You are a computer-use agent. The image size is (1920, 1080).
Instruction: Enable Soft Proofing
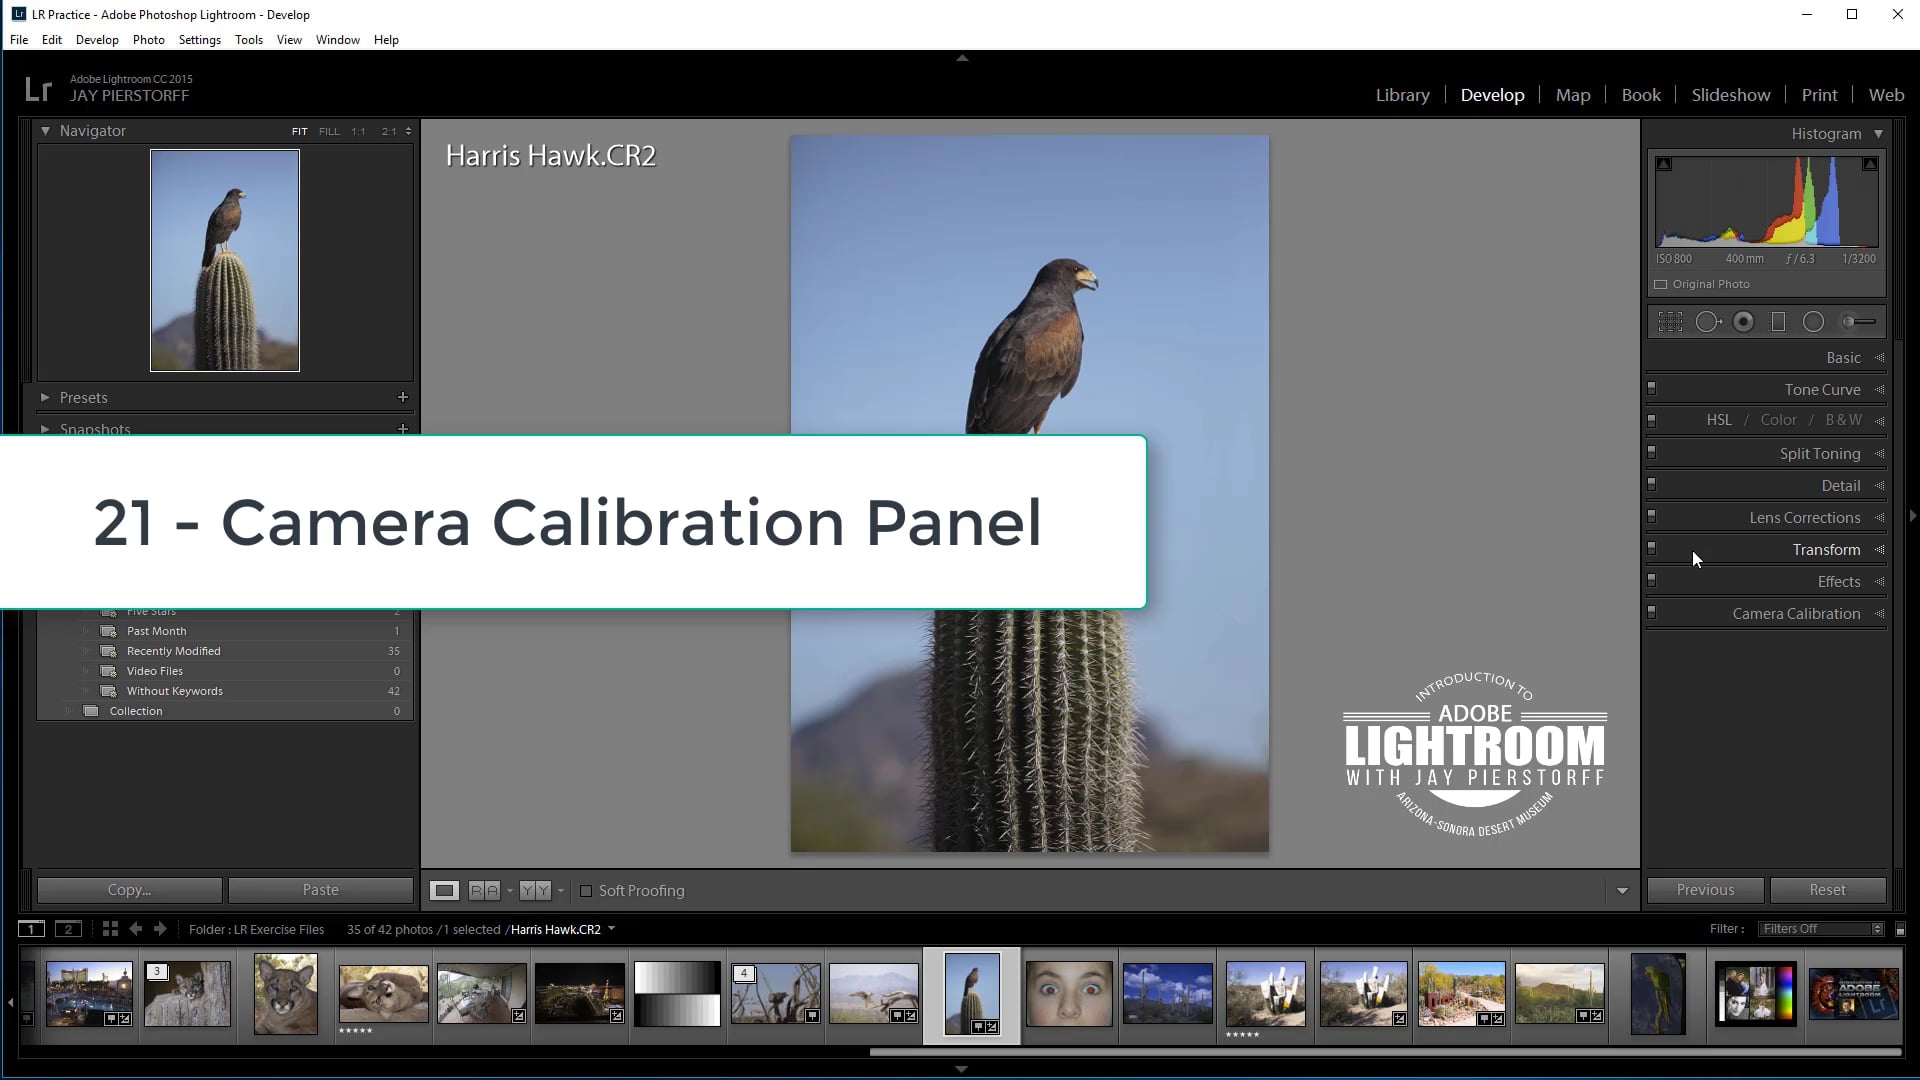coord(587,890)
